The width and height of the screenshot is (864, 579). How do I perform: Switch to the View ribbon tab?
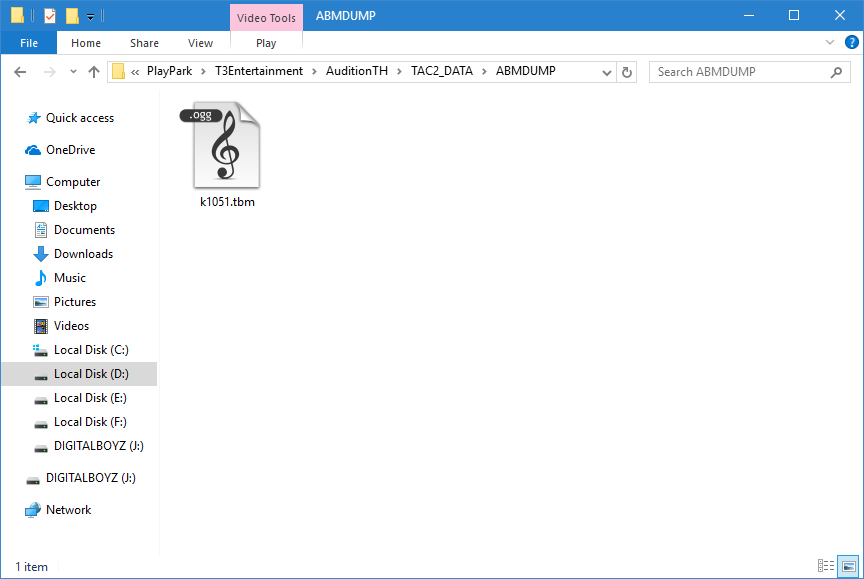(200, 43)
